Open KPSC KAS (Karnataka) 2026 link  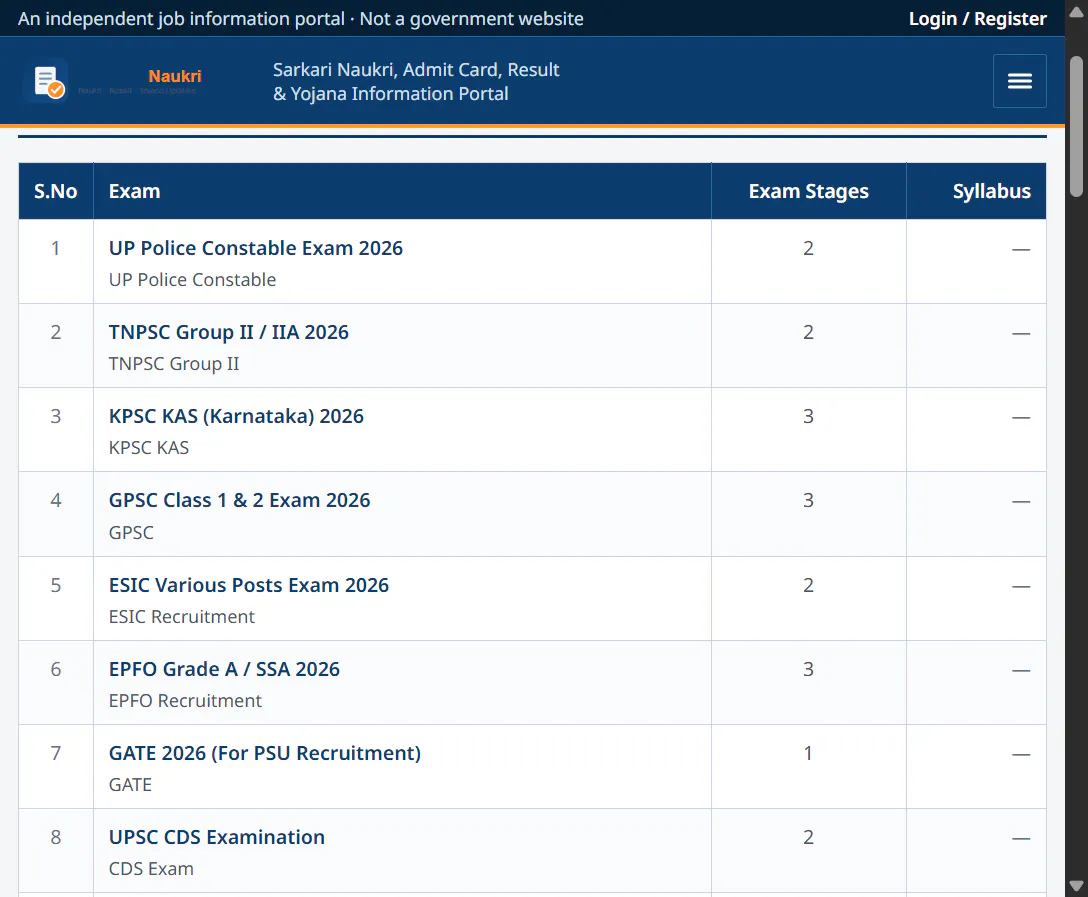[x=236, y=416]
